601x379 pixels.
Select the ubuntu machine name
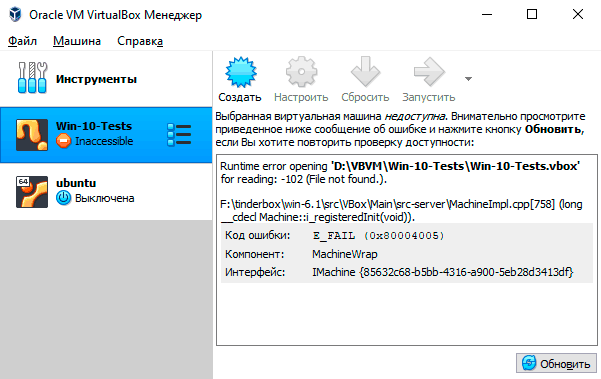pyautogui.click(x=76, y=183)
